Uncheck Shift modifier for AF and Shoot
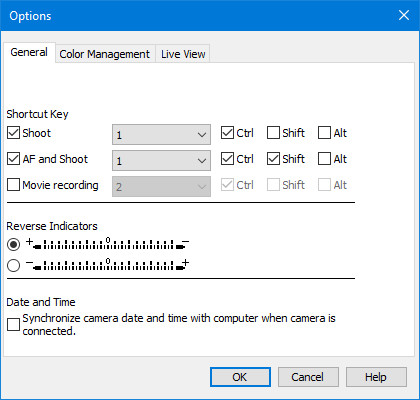 tap(273, 159)
